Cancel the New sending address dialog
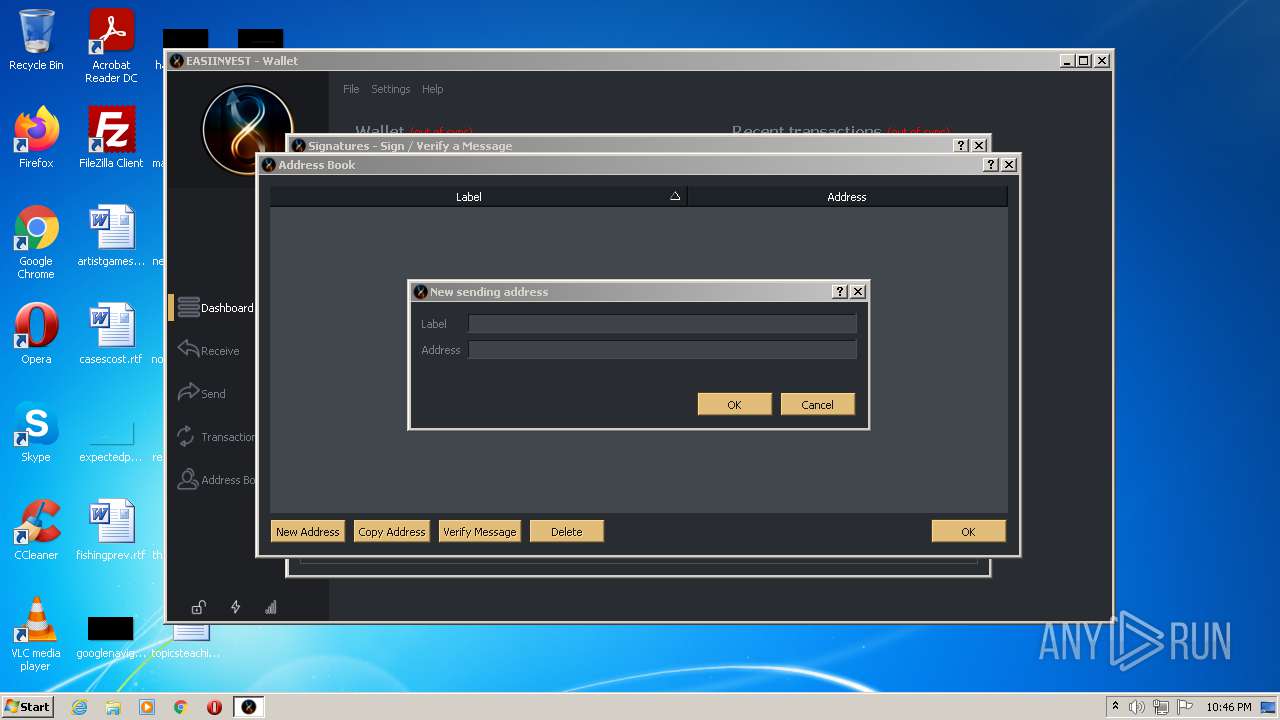 click(817, 404)
